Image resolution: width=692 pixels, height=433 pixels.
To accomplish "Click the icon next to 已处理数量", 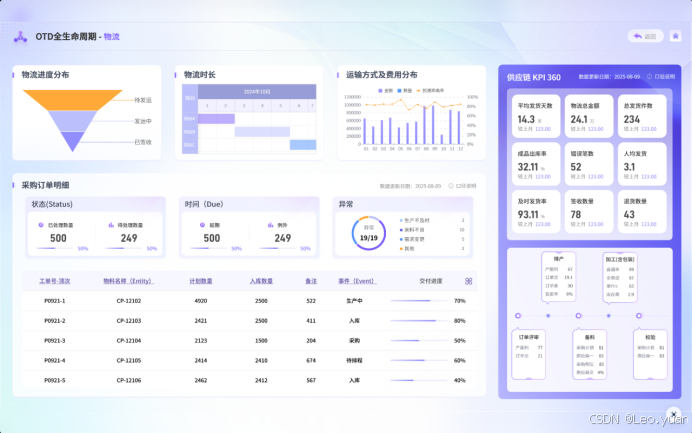I will click(x=41, y=225).
